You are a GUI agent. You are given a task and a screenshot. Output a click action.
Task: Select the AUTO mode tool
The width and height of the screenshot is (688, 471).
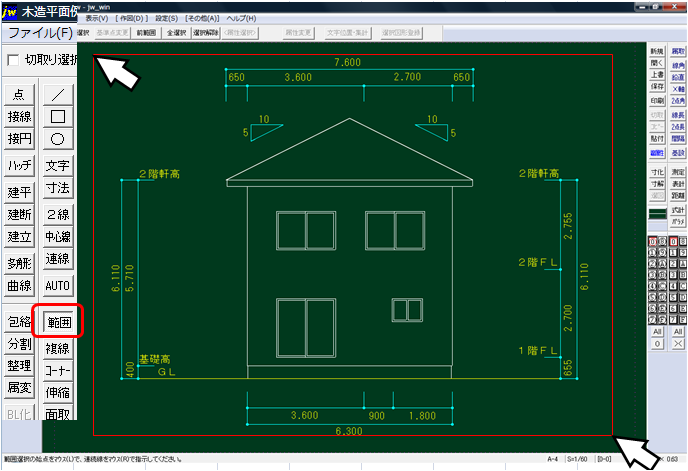tap(58, 285)
